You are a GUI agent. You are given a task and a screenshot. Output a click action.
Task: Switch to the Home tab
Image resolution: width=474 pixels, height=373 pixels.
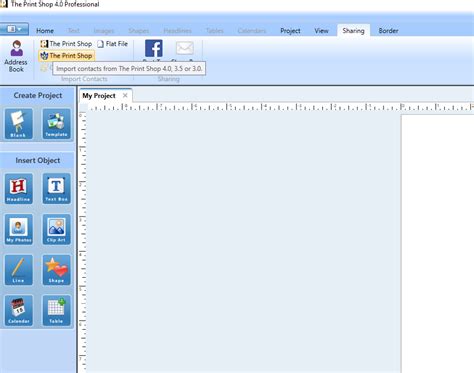point(45,31)
